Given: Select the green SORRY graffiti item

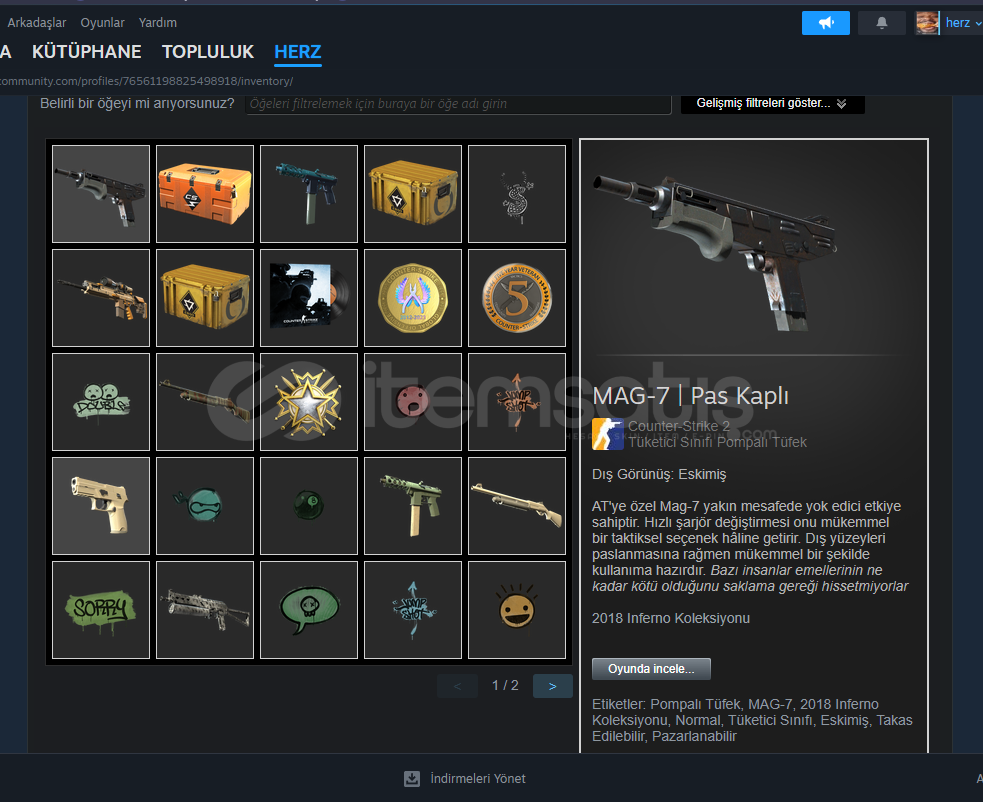Looking at the screenshot, I should (101, 609).
